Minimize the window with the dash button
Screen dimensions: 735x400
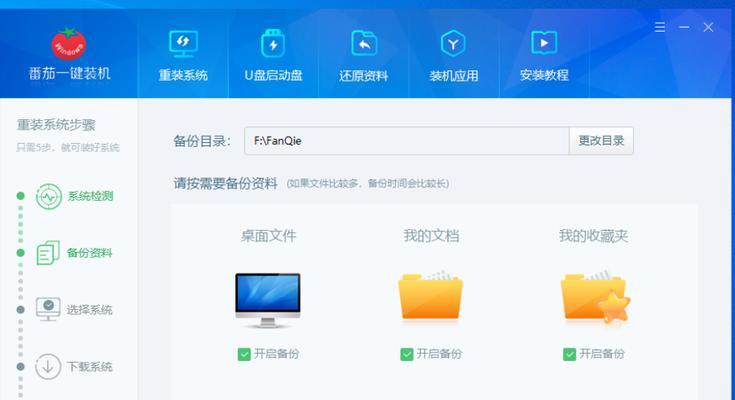684,27
